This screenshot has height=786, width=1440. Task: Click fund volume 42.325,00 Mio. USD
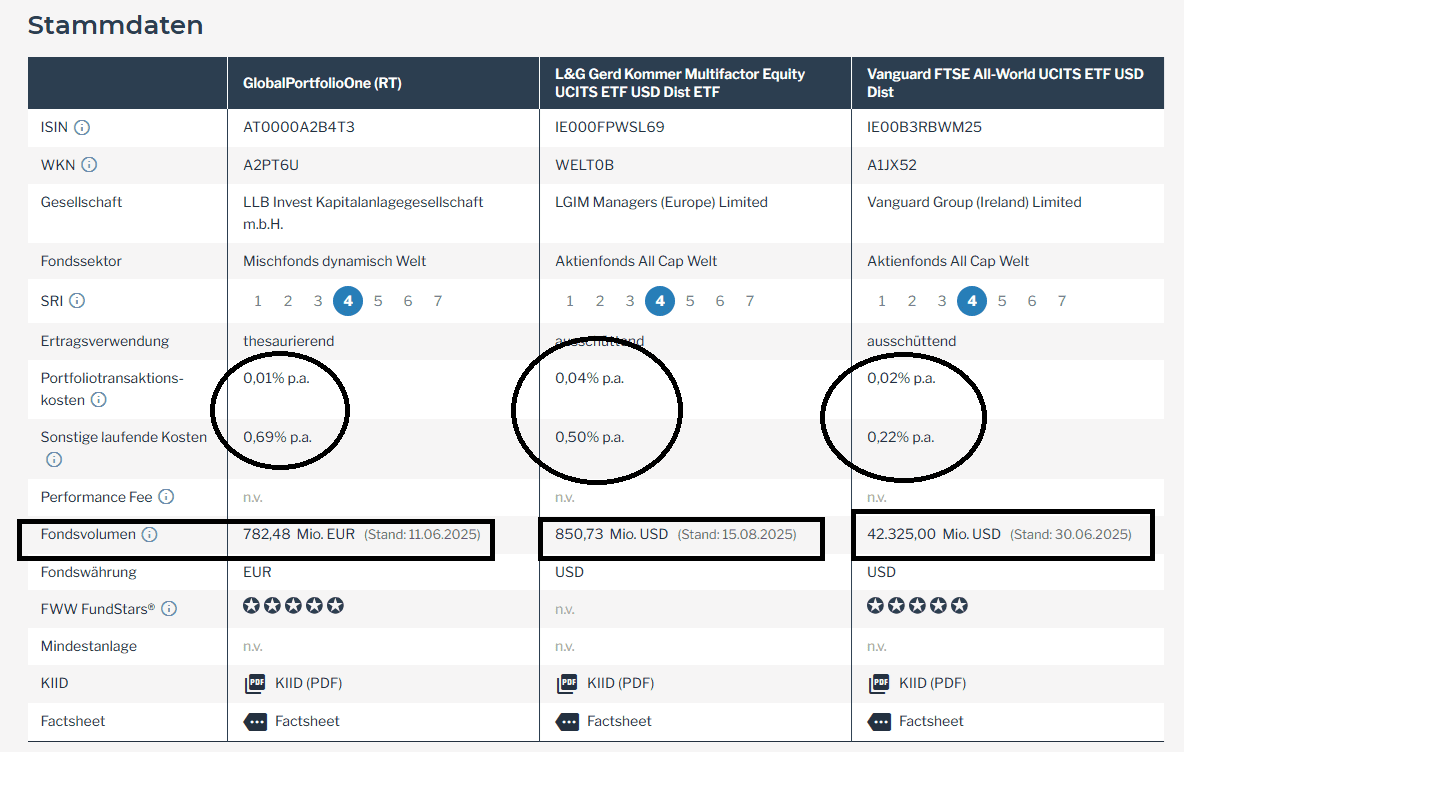click(934, 534)
